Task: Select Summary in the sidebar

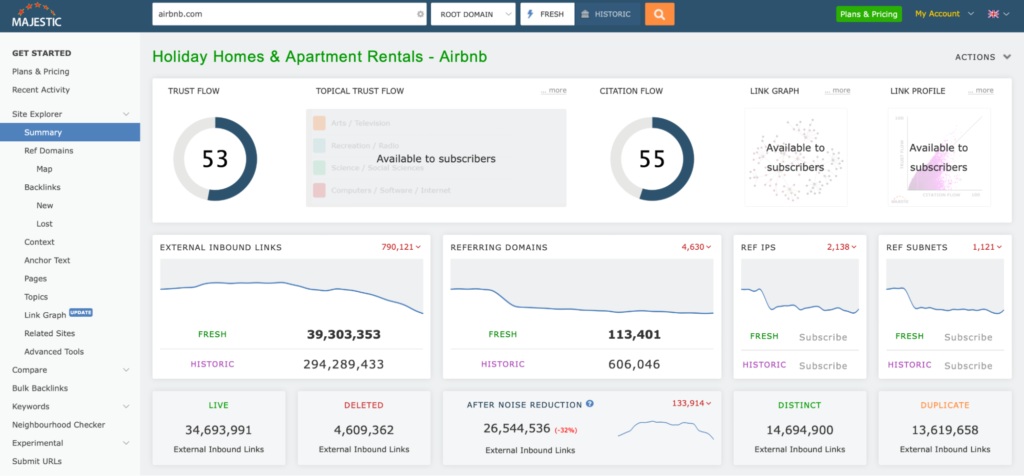Action: point(70,133)
